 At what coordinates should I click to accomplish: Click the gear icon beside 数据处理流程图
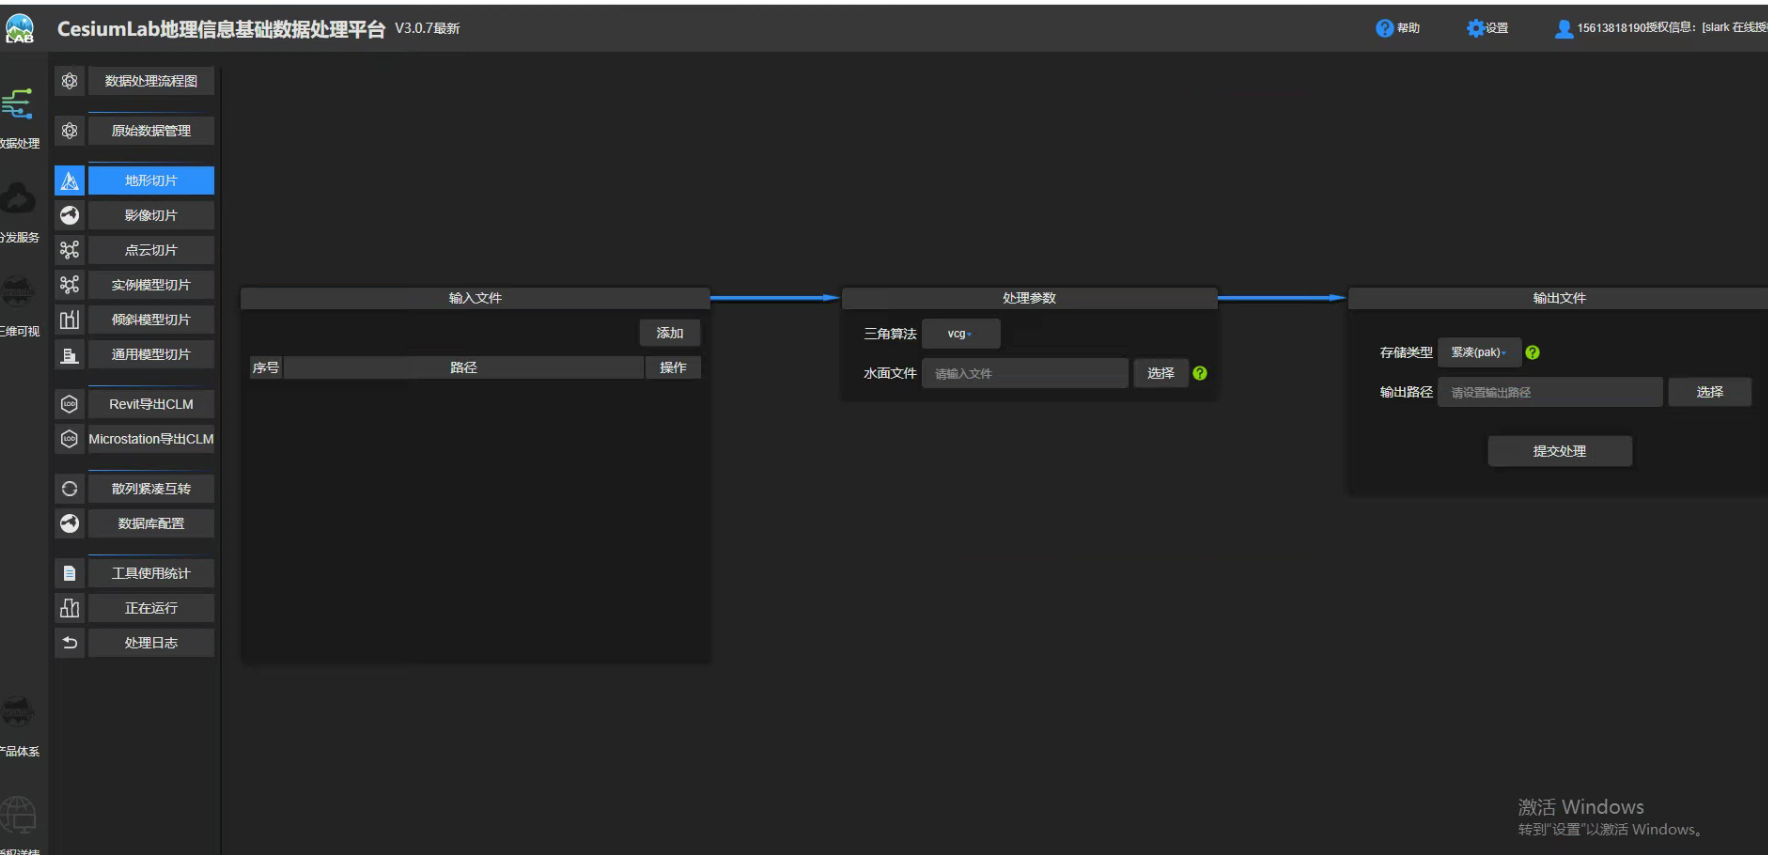point(69,81)
